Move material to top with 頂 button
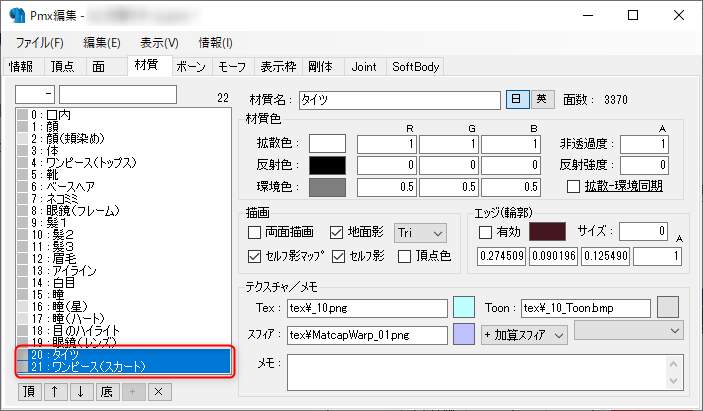 30,392
